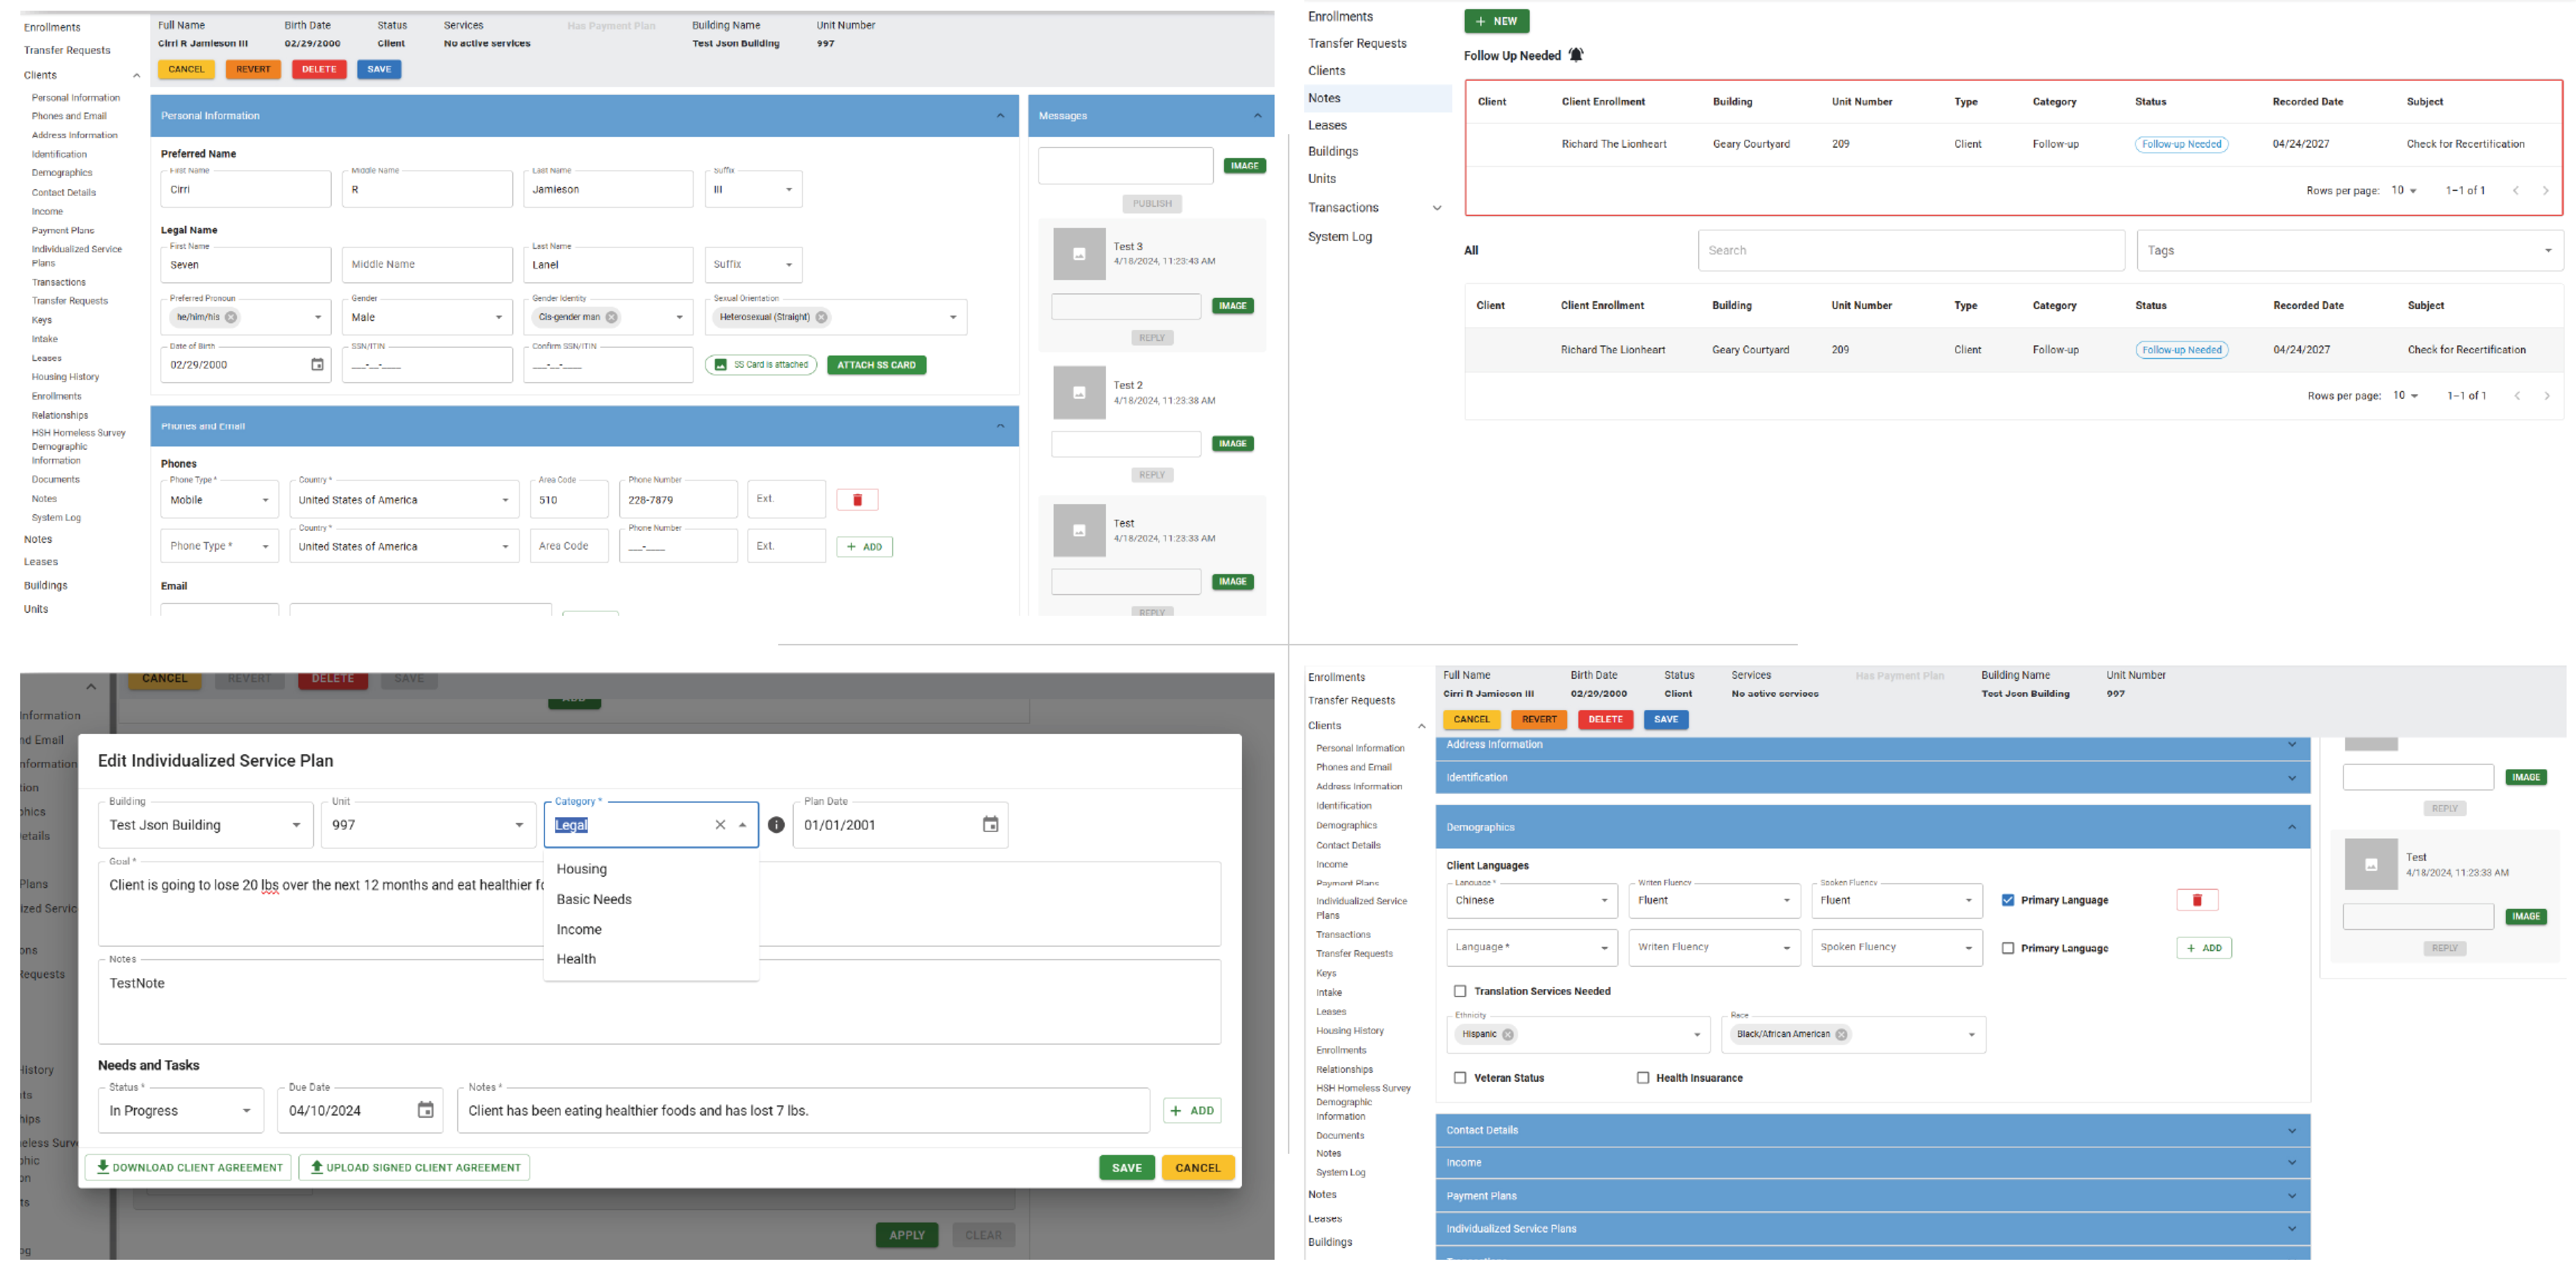Click the red DELETE button in top-left window
Viewport: 2576px width, 1288px height.
[x=319, y=69]
